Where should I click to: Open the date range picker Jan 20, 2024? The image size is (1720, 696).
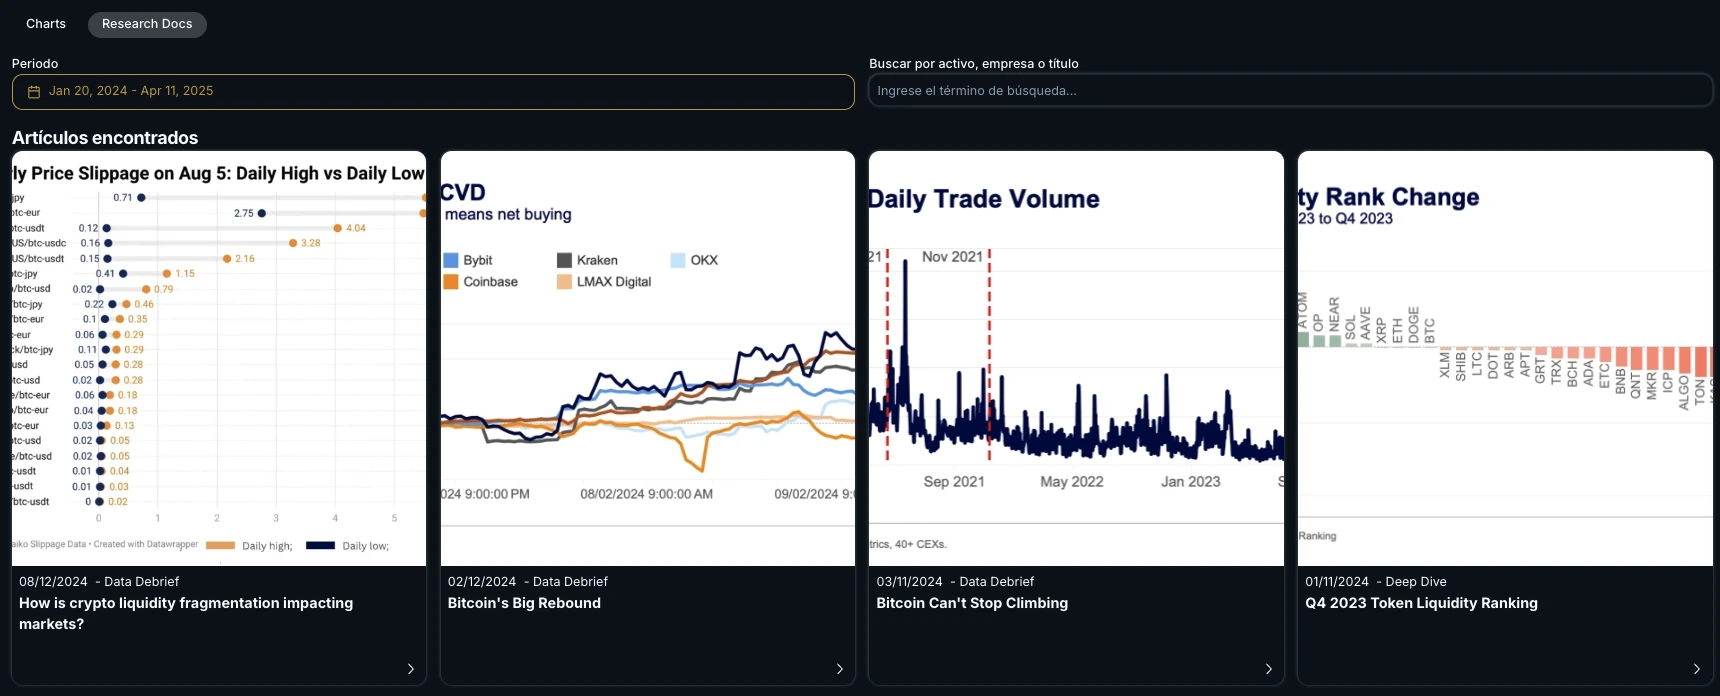click(x=131, y=91)
